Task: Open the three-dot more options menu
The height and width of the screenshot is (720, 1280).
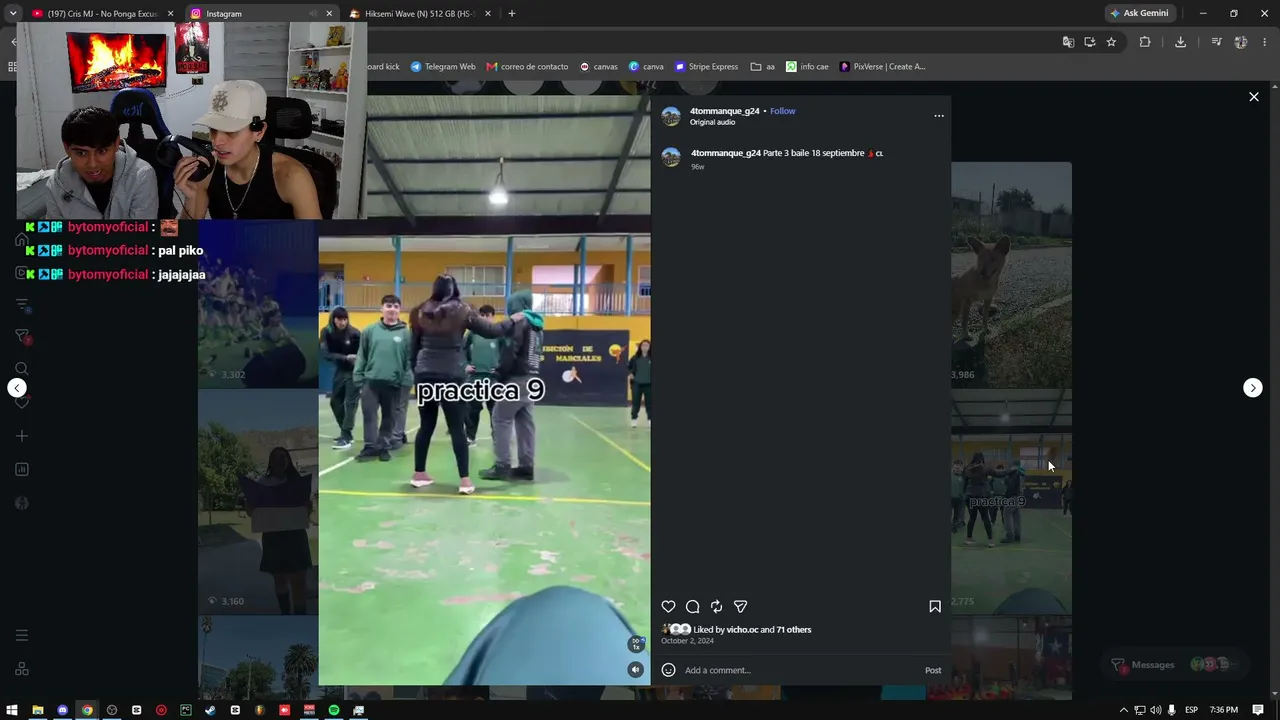Action: point(938,116)
